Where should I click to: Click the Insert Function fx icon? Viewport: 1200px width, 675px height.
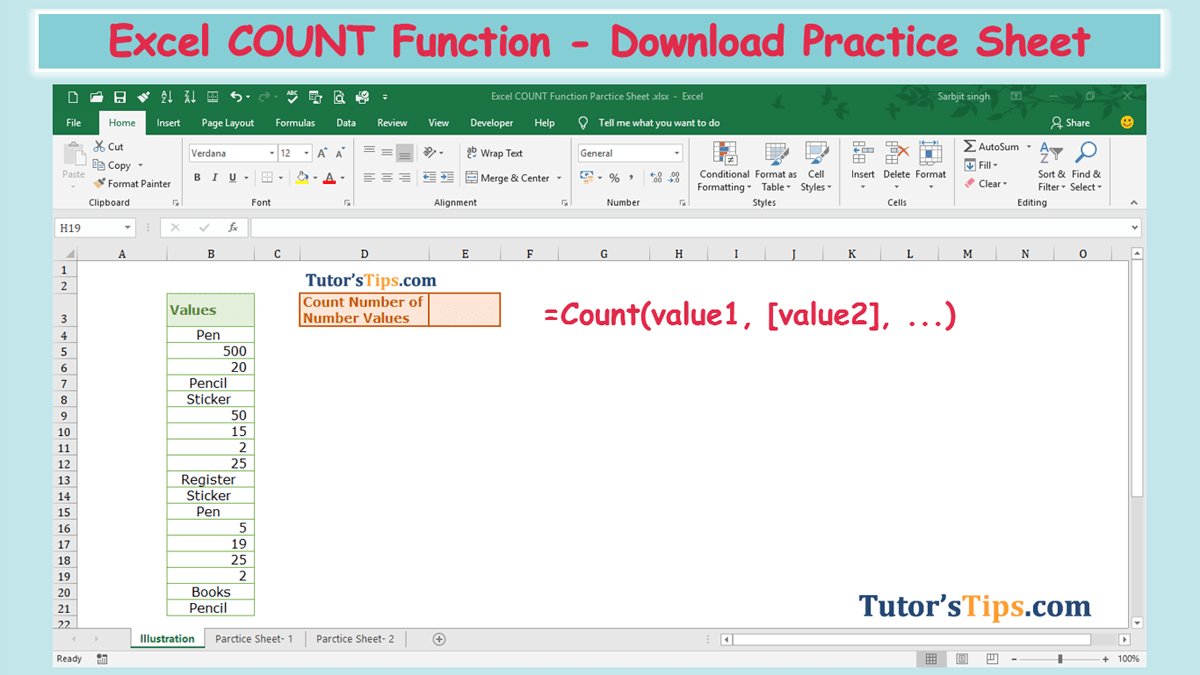[233, 228]
